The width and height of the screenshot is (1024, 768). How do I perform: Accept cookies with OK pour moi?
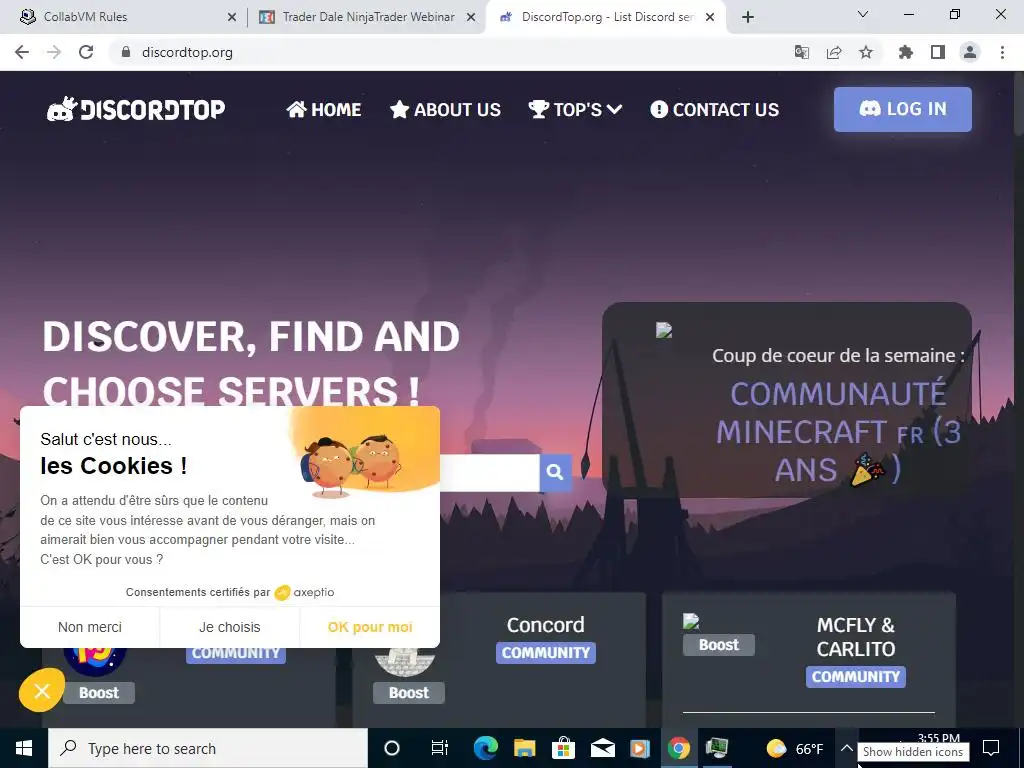(x=370, y=627)
